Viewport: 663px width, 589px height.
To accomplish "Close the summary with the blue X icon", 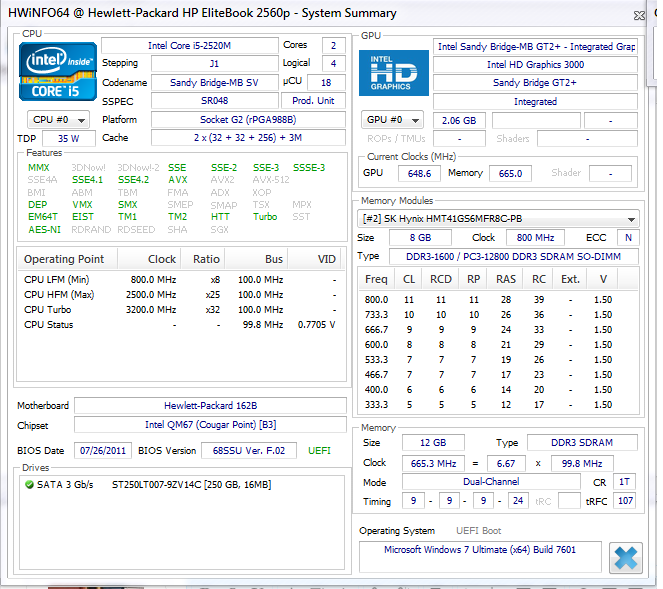I will click(x=626, y=557).
